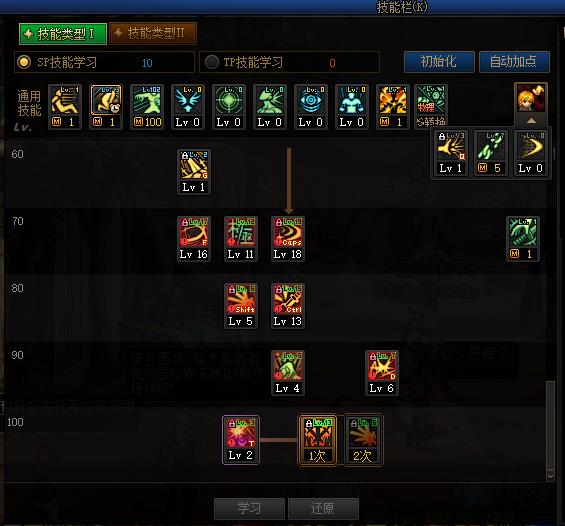Click the 还原 restore button
Viewport: 565px width, 526px height.
pyautogui.click(x=323, y=508)
